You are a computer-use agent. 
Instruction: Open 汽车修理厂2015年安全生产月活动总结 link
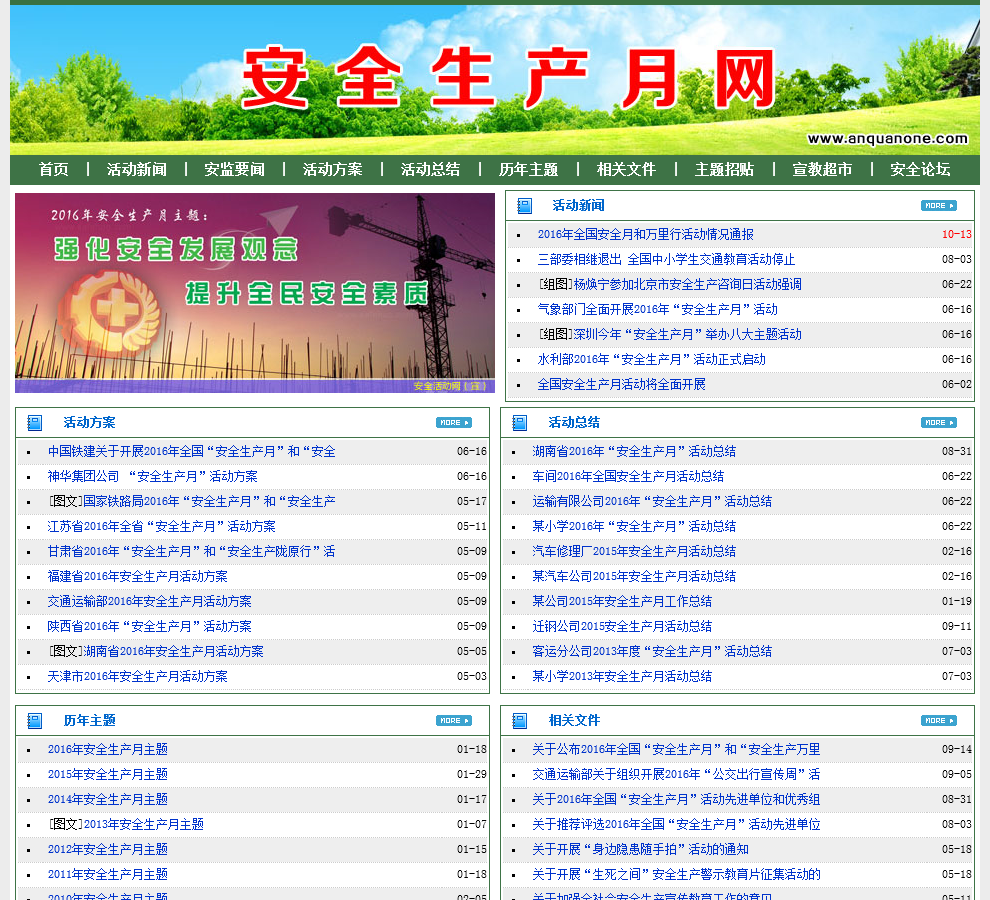point(634,551)
